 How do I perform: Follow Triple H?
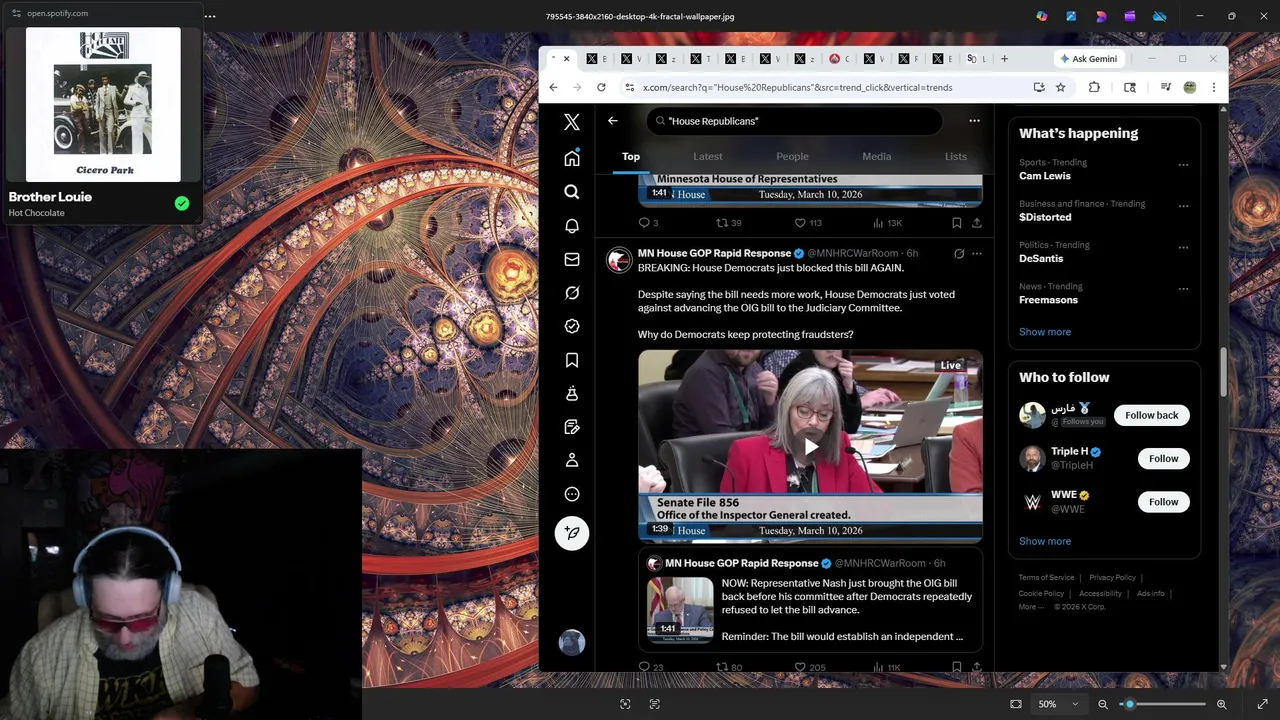(x=1163, y=458)
